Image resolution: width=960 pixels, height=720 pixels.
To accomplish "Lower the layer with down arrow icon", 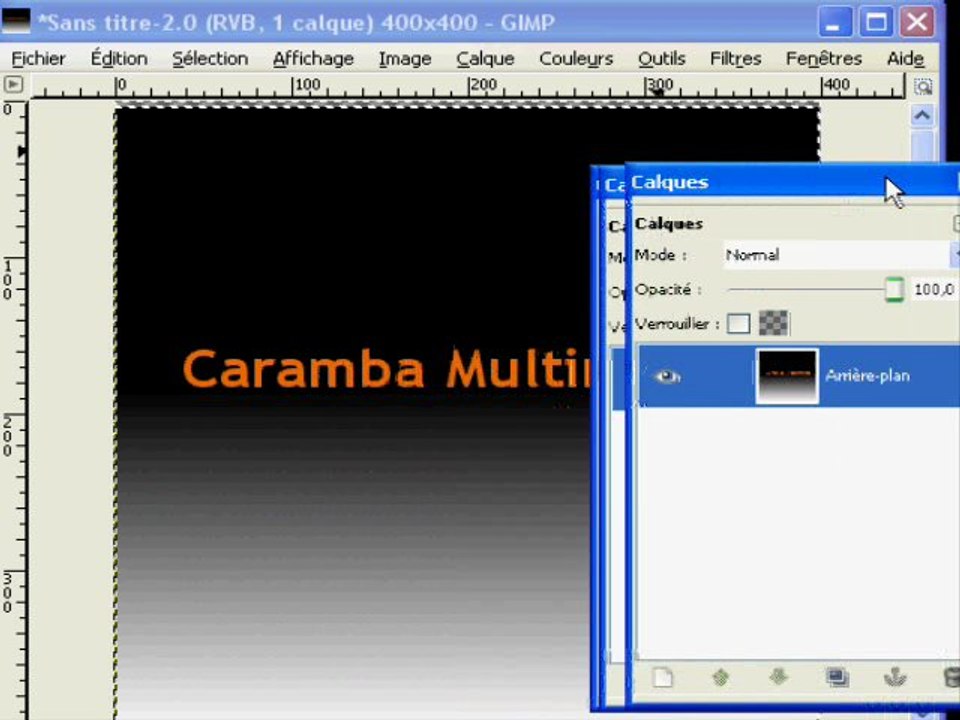I will 778,677.
